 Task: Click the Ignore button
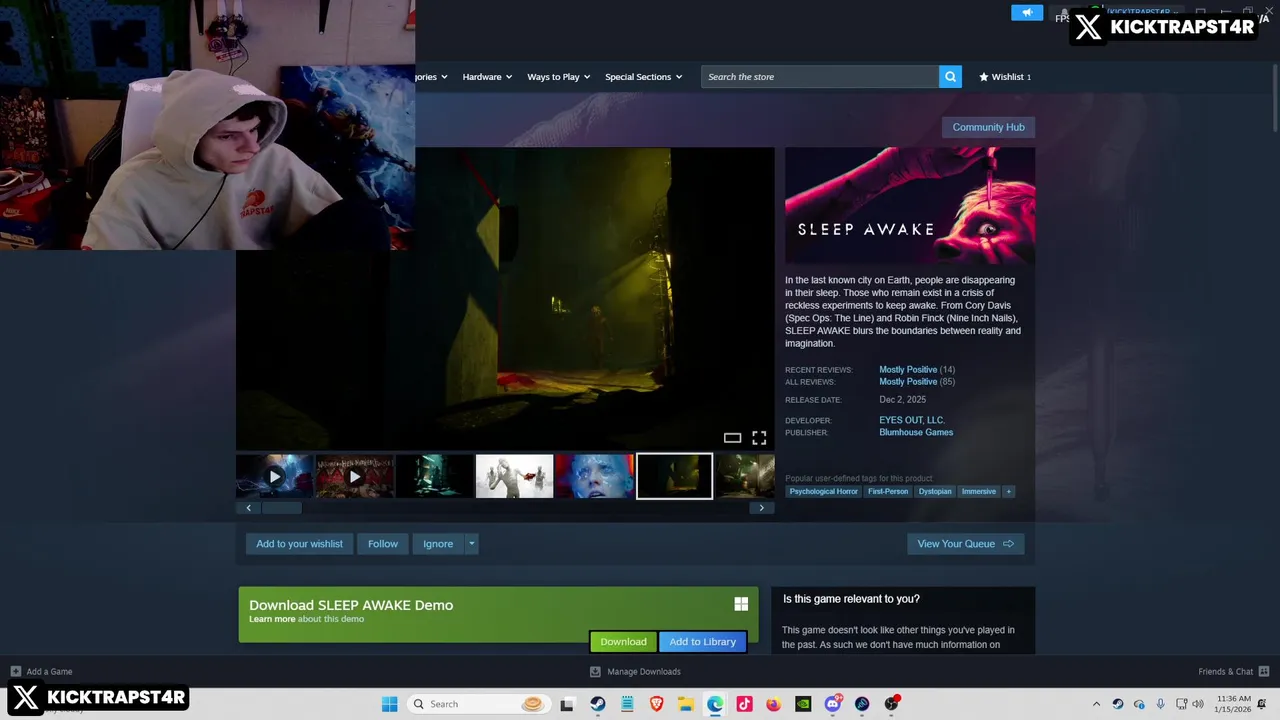pos(438,544)
